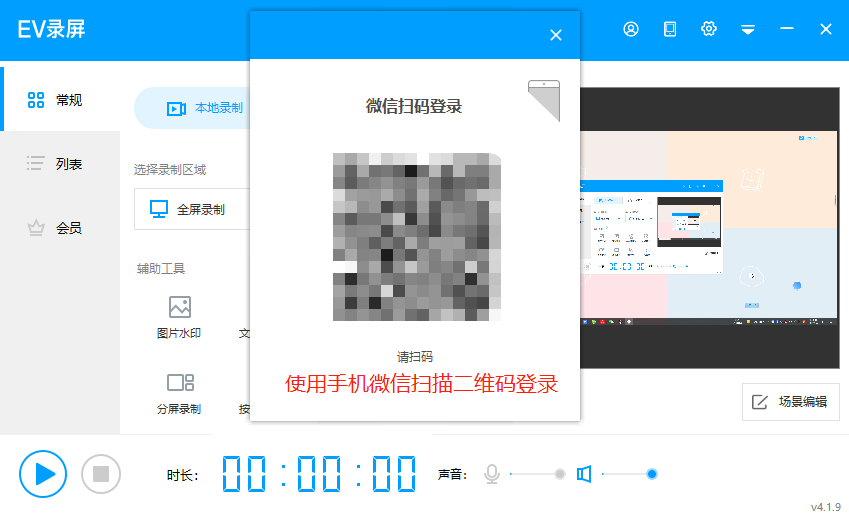Click the recording preview thumbnail

709,228
